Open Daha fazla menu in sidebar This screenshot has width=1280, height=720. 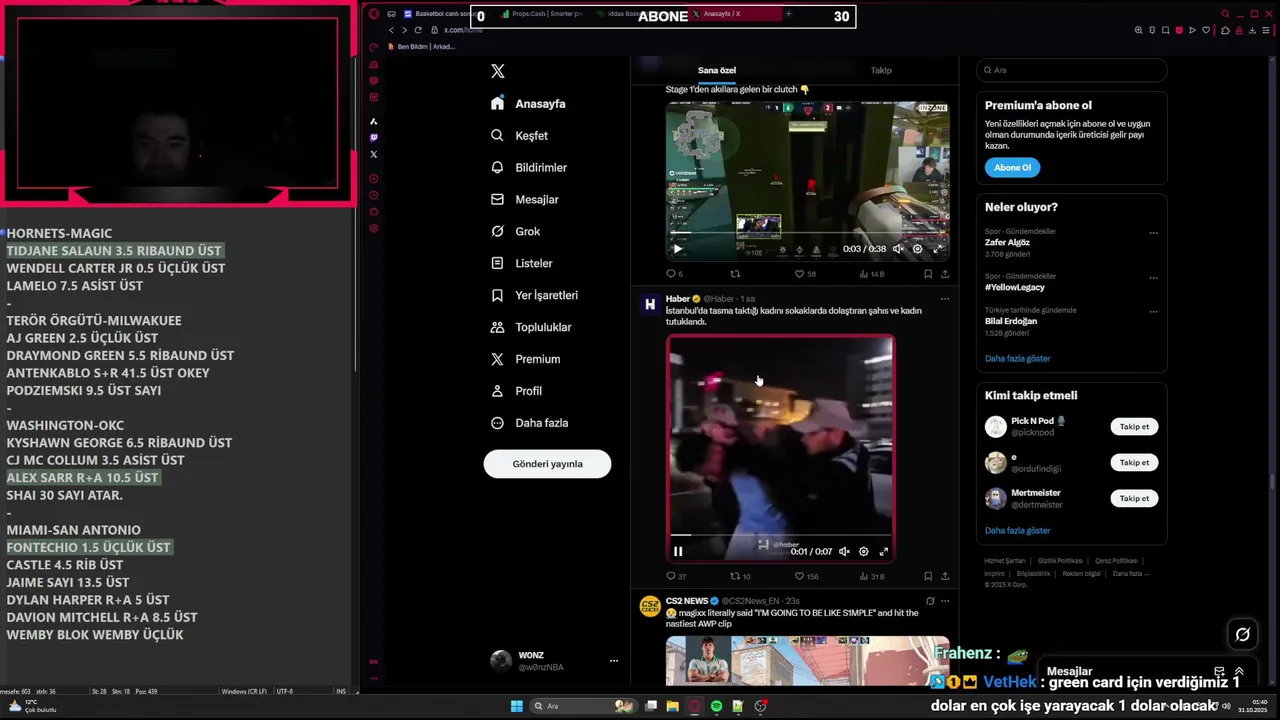(529, 423)
